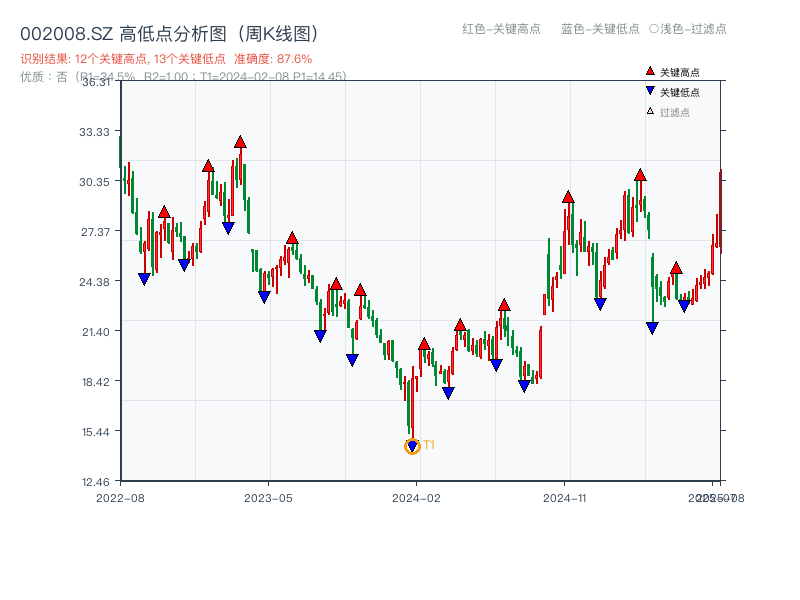This screenshot has height=600, width=800.
Task: Click the 18.42 y-axis label
Action: coord(96,382)
